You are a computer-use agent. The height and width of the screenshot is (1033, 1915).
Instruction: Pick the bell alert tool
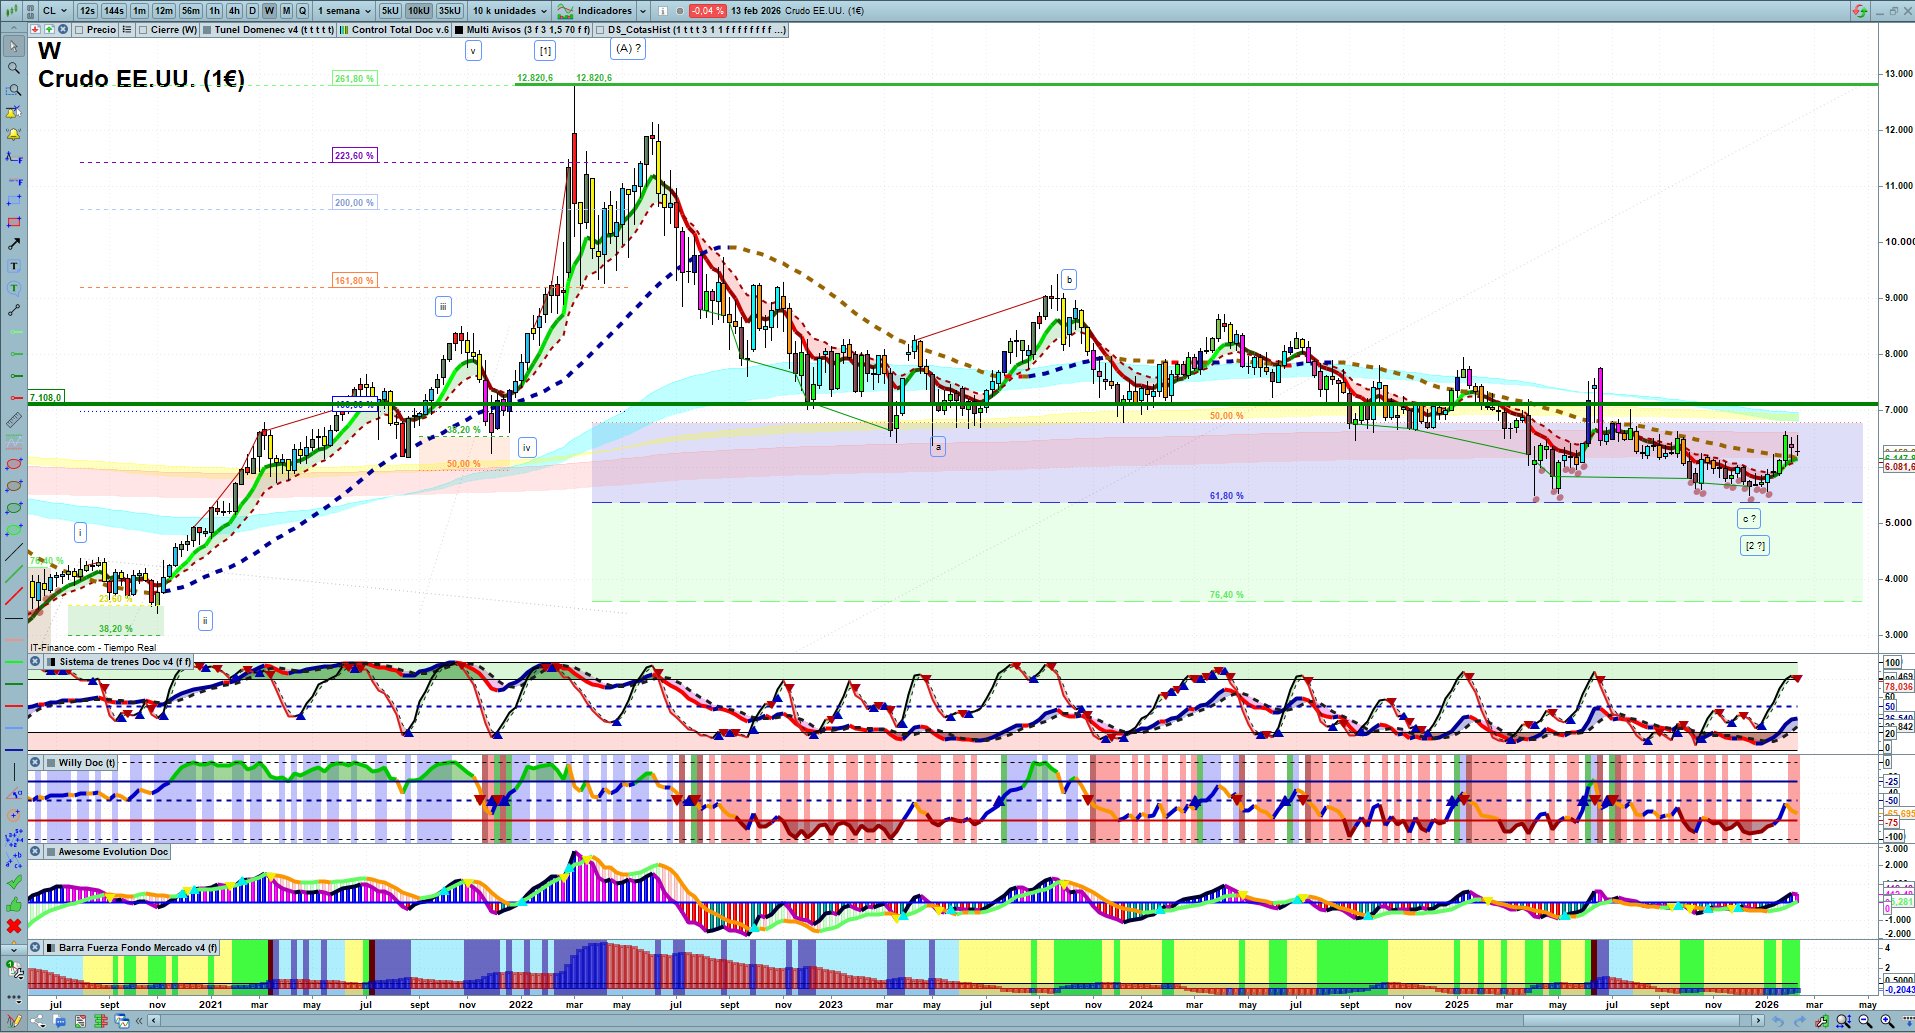click(x=14, y=134)
